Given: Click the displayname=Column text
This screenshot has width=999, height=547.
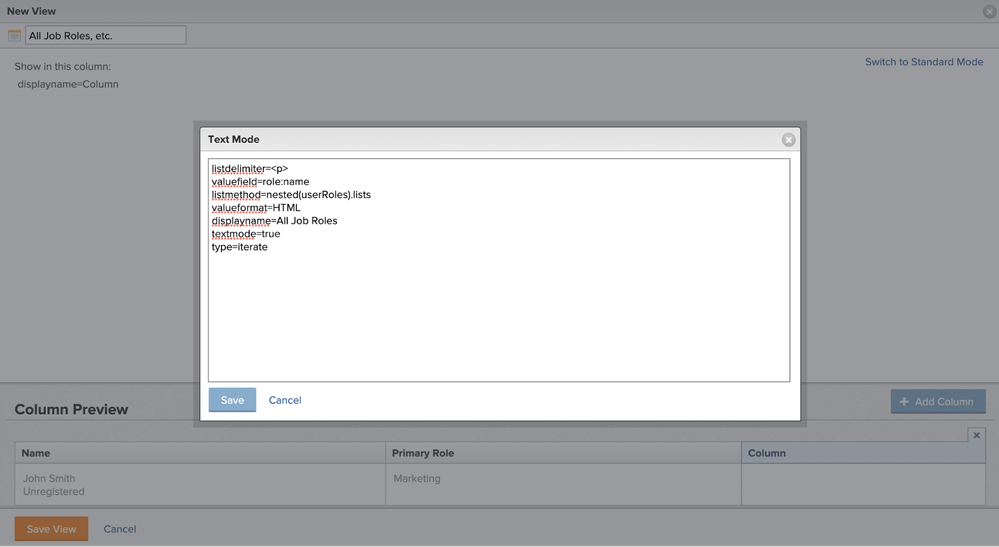Looking at the screenshot, I should pos(68,84).
